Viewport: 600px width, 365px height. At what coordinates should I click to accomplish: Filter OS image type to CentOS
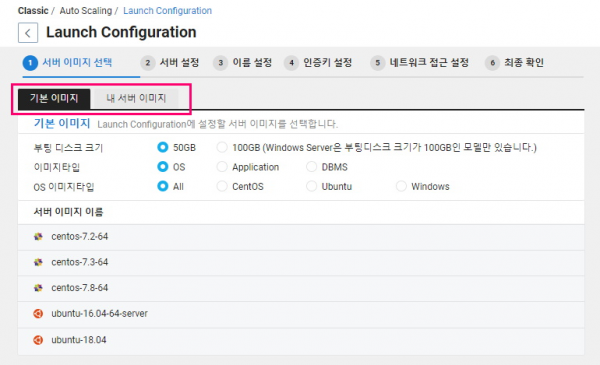pyautogui.click(x=222, y=186)
